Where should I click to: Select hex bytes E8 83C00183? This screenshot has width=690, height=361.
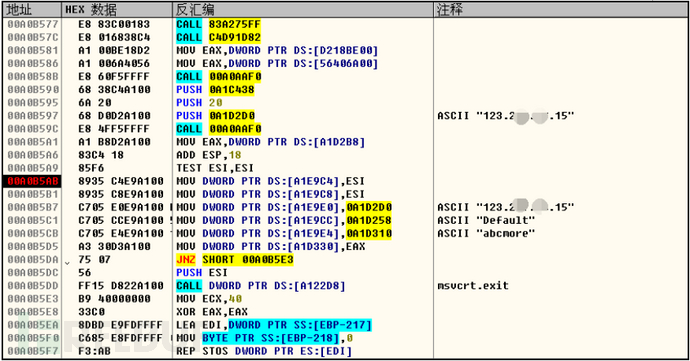click(x=114, y=24)
